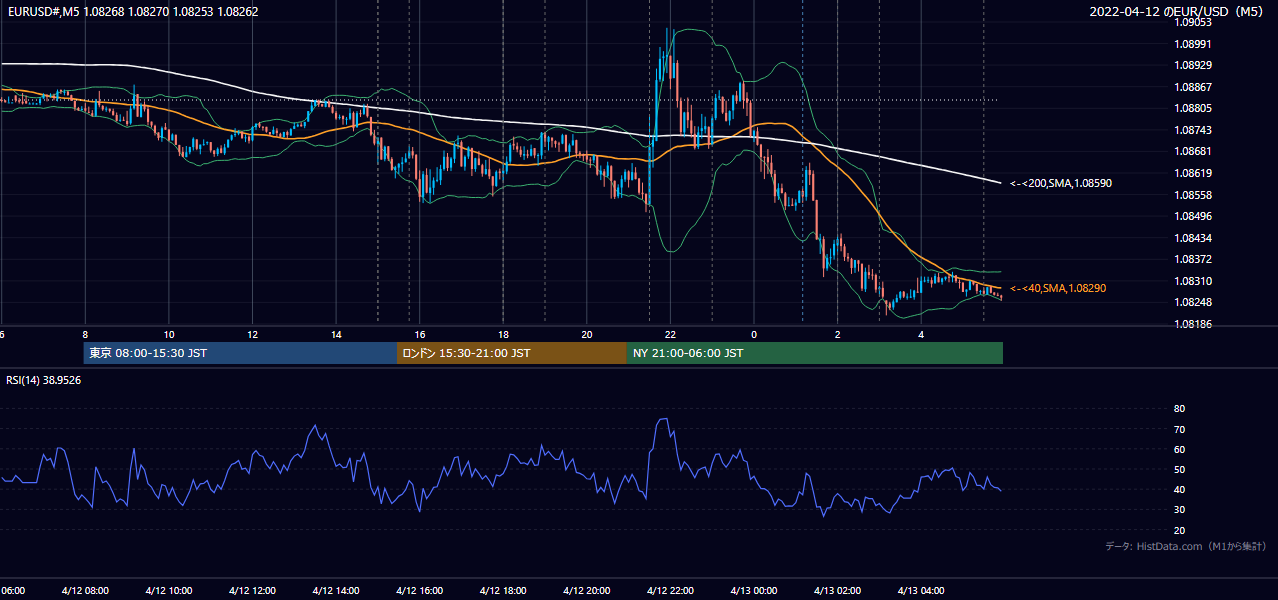The height and width of the screenshot is (600, 1278).
Task: Click price axis value 1.08681
Action: pos(1192,151)
